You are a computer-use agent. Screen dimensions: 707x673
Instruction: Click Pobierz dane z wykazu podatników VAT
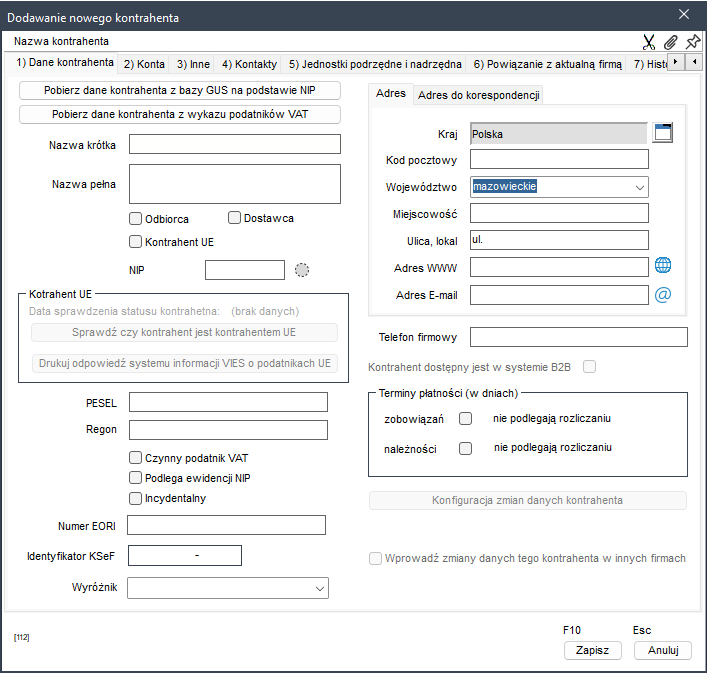tap(179, 114)
